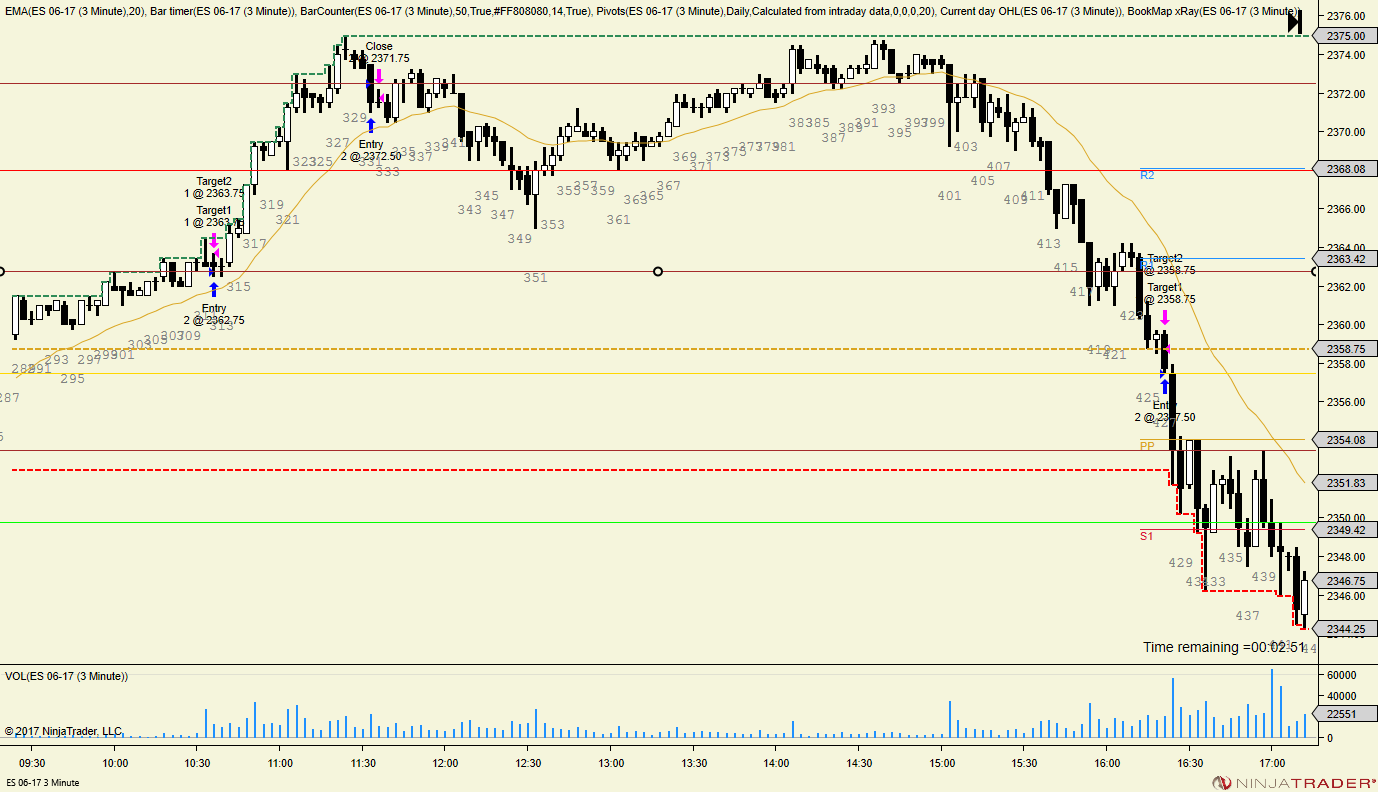This screenshot has width=1378, height=792.
Task: Click the VOL(ES 06-17 (3 Minute)) label
Action: tap(66, 676)
